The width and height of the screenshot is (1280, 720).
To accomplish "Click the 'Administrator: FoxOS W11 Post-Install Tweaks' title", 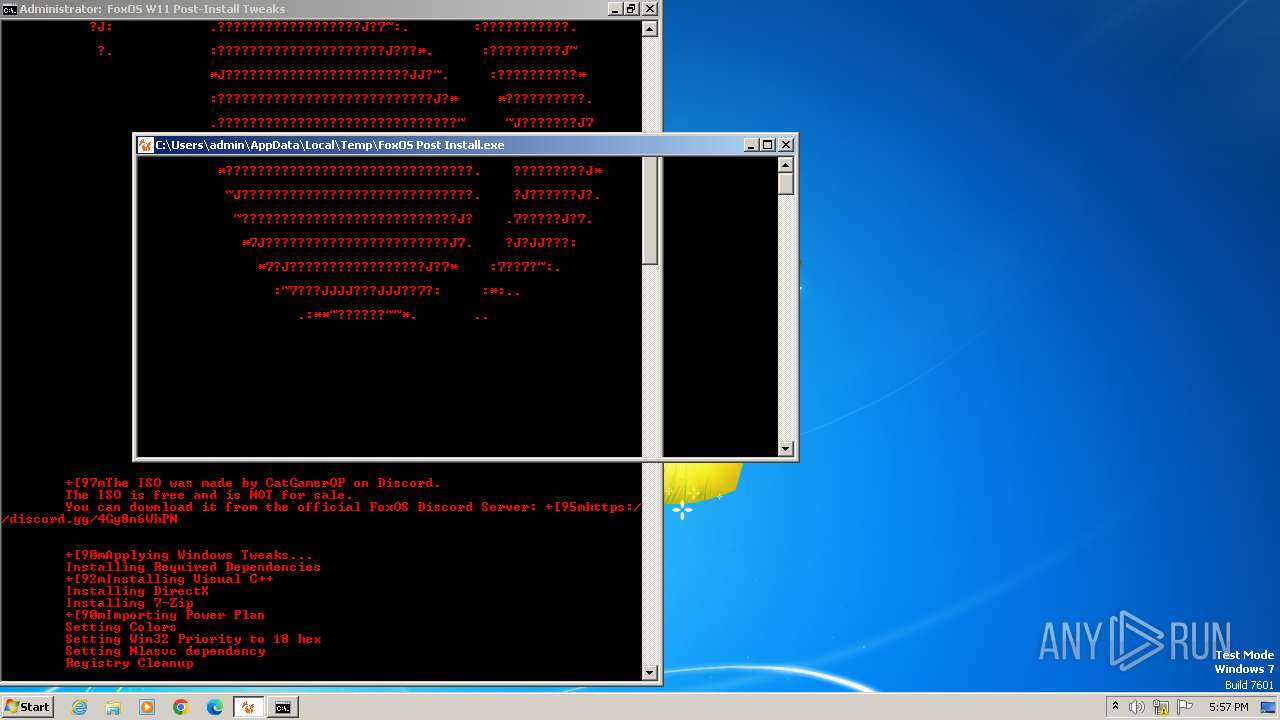I will coord(152,8).
